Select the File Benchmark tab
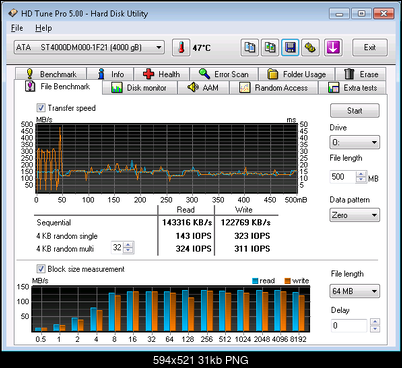The image size is (402, 368). pyautogui.click(x=58, y=87)
